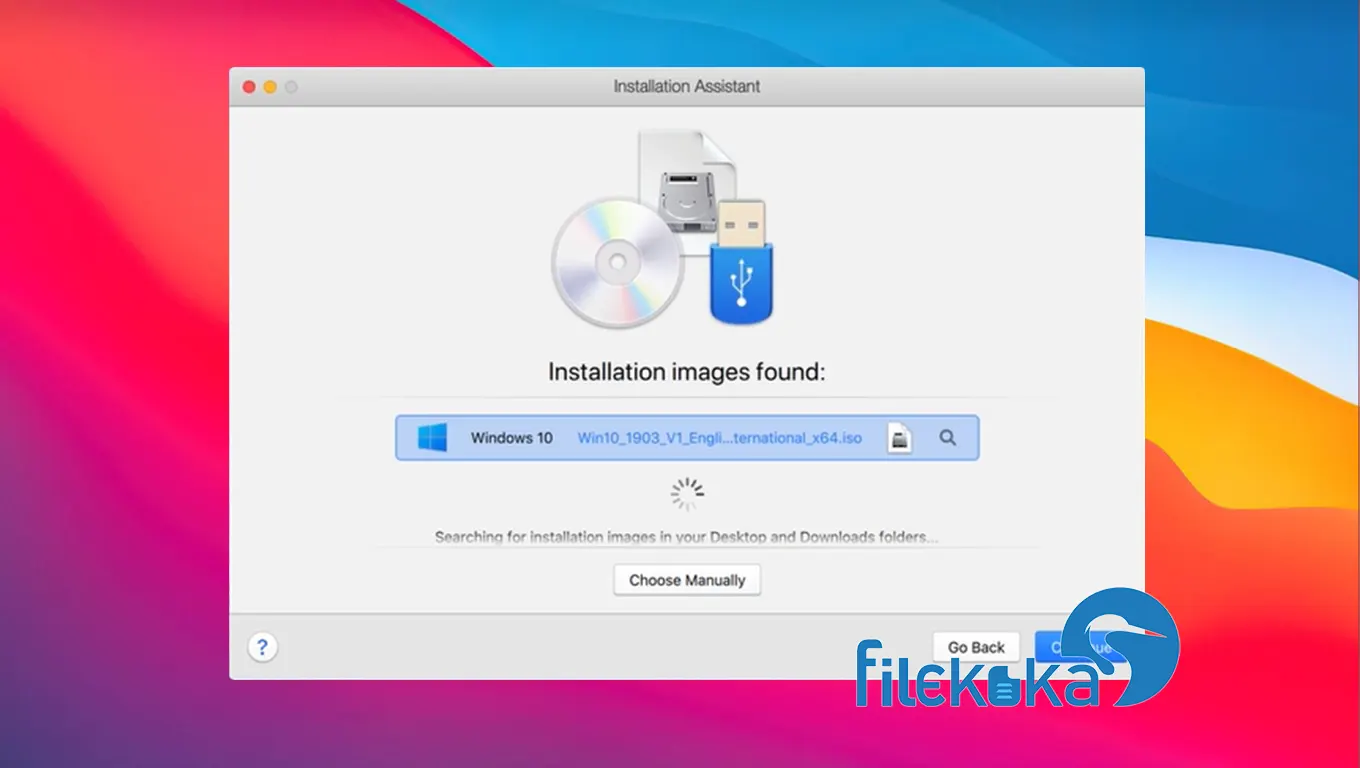The height and width of the screenshot is (768, 1360).
Task: Click the disk image file icon
Action: (x=900, y=438)
